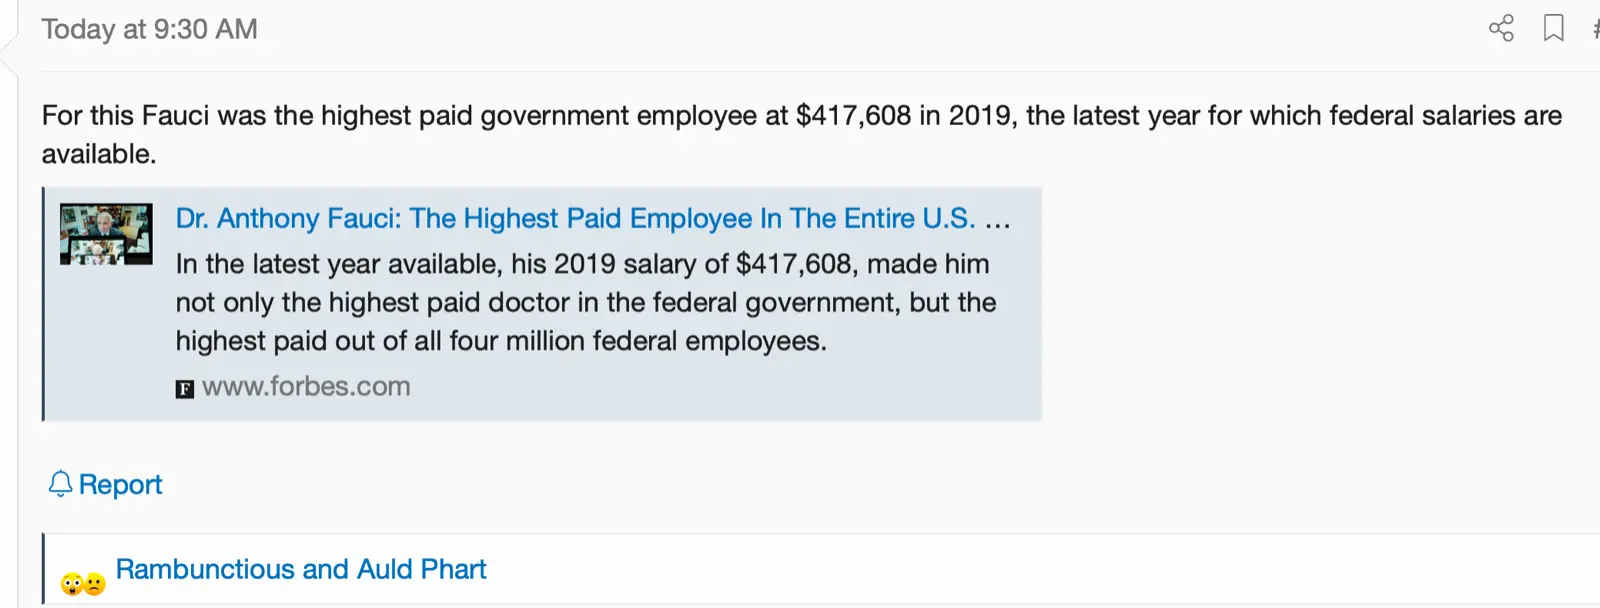Open 'Dr. Anthony Fauci: The Highest Paid Employee' link

pyautogui.click(x=575, y=219)
